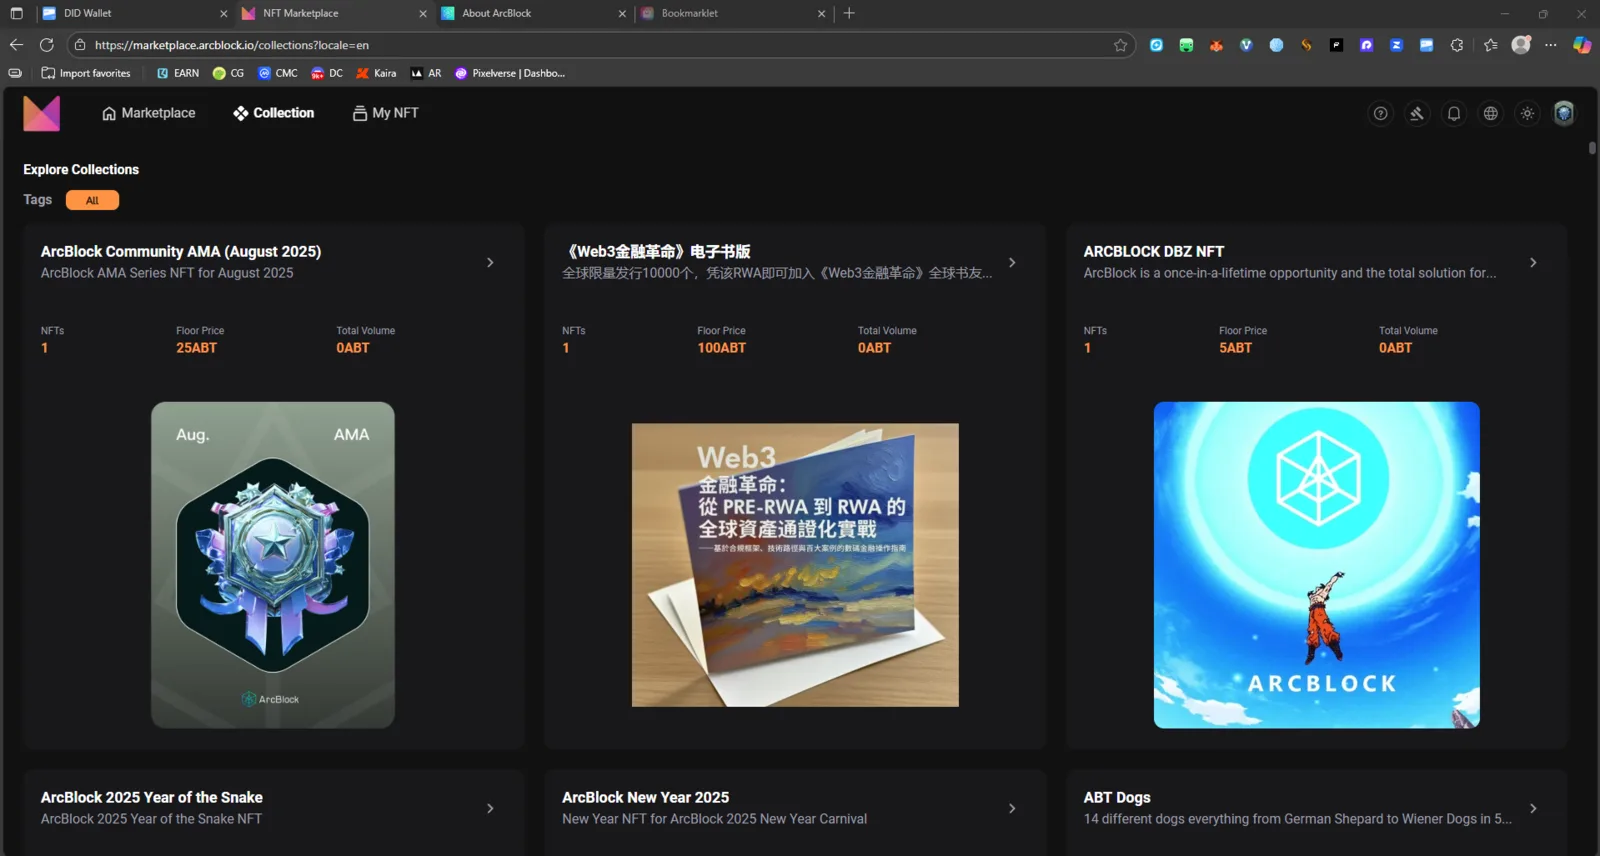Open the browser Favorites list

1490,45
